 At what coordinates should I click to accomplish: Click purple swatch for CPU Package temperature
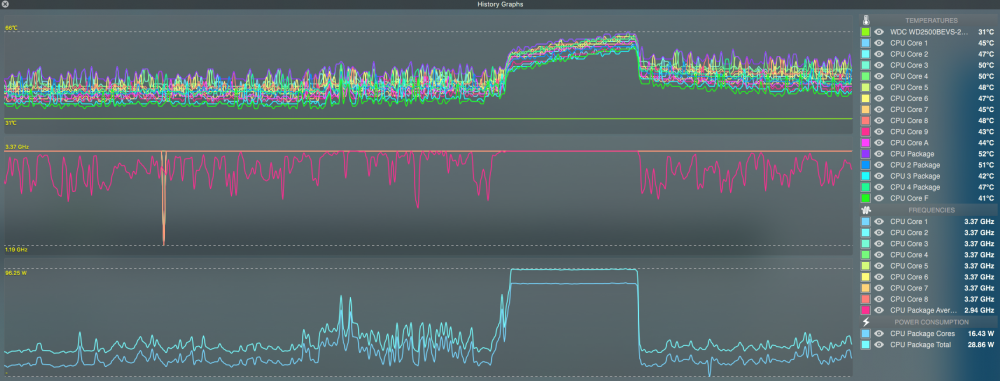865,154
